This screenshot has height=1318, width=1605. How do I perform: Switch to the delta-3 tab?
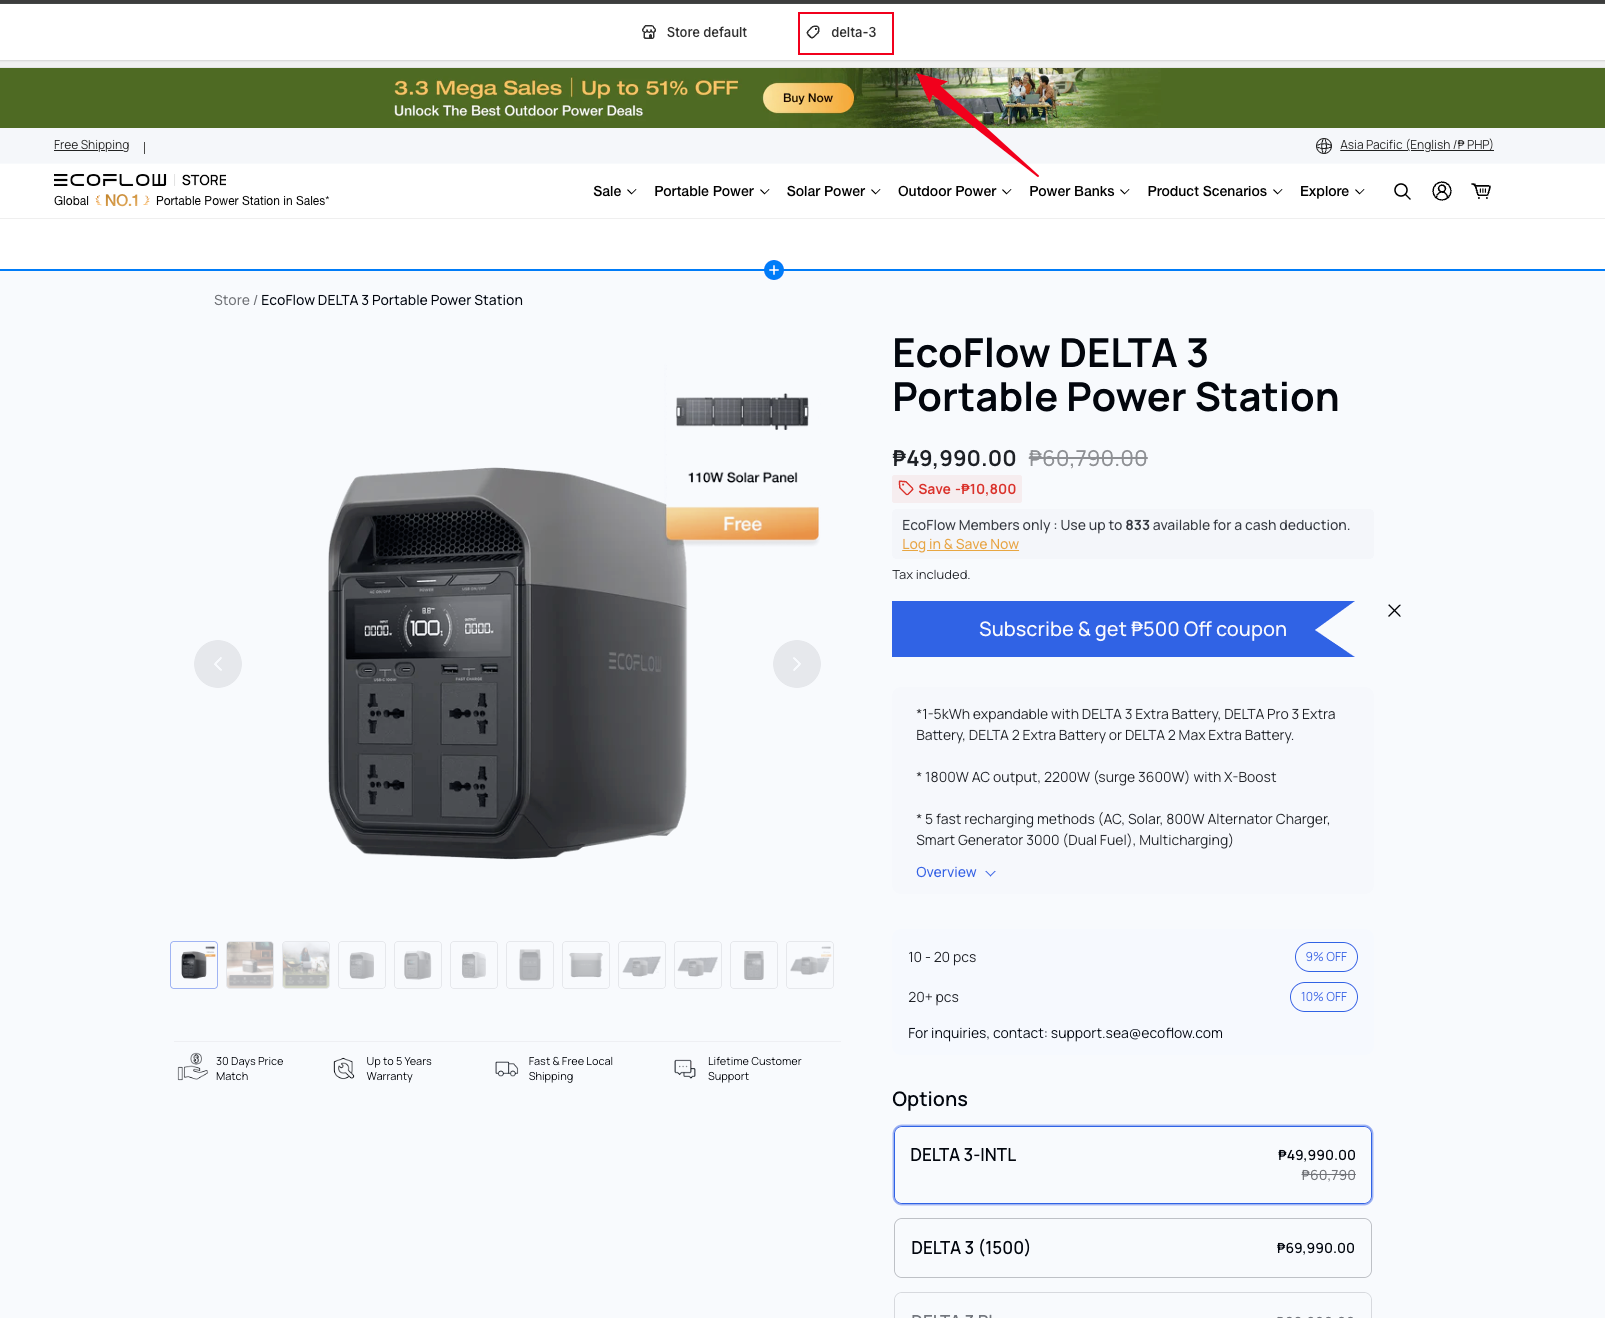click(845, 33)
